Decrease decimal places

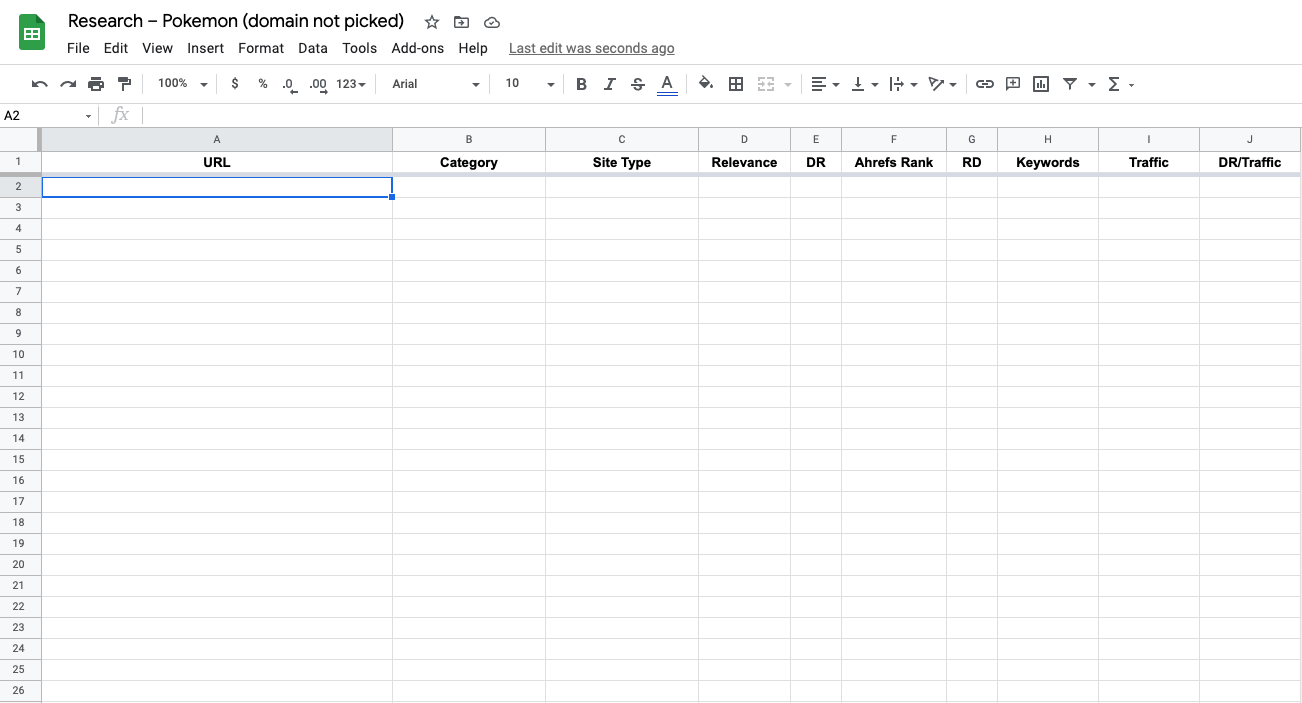290,85
